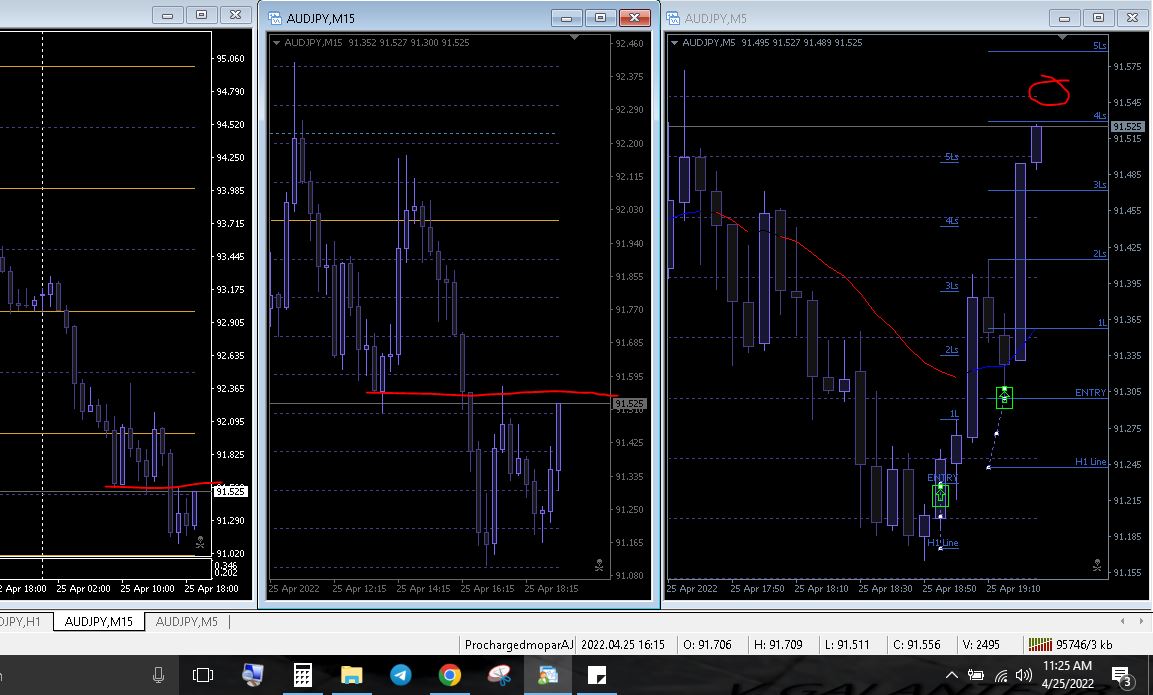
Task: Minimize the AUDJPY,M5 chart window
Action: (1064, 18)
